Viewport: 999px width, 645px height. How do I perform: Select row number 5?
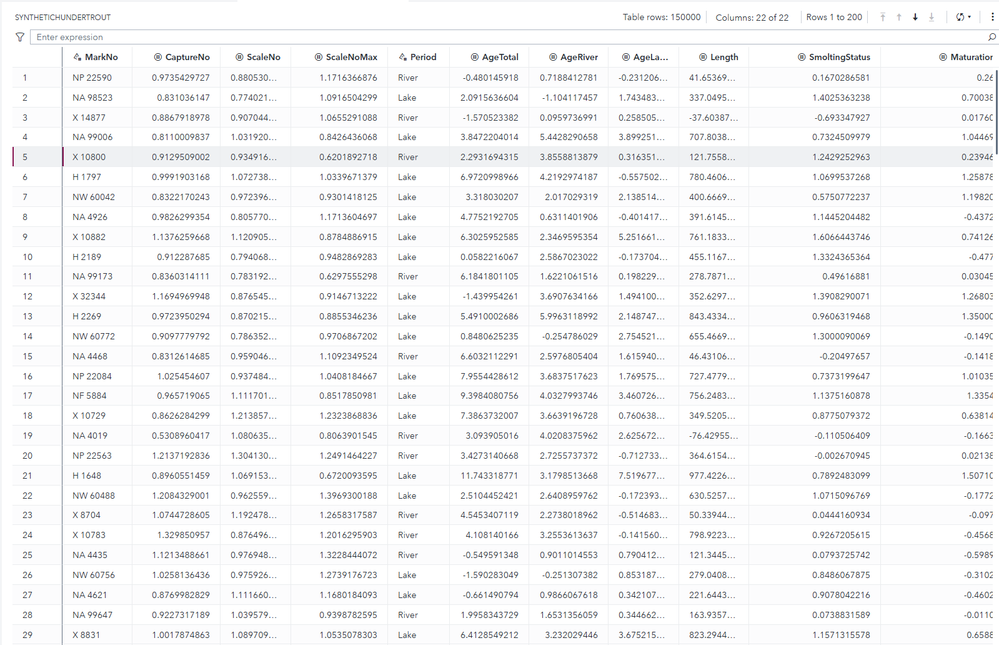click(x=38, y=157)
